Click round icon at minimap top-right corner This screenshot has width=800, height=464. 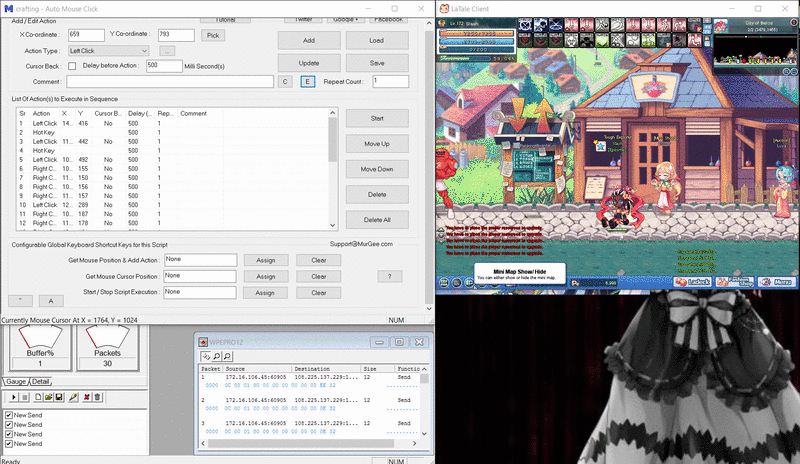[x=794, y=22]
